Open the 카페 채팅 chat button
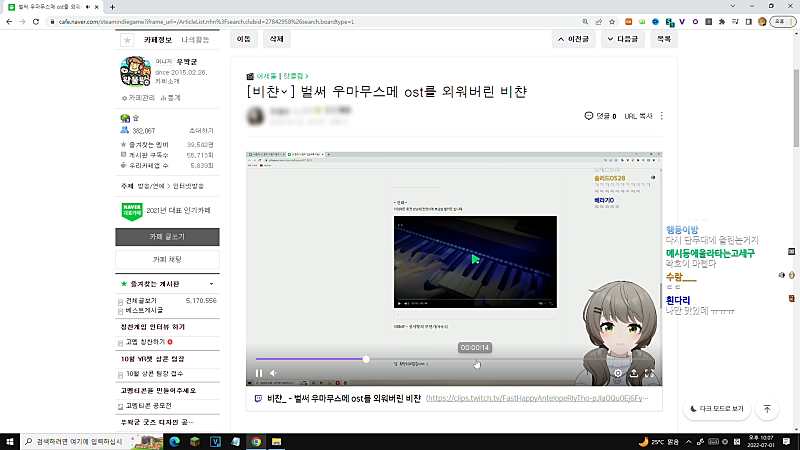Viewport: 800px width, 450px height. (x=166, y=259)
